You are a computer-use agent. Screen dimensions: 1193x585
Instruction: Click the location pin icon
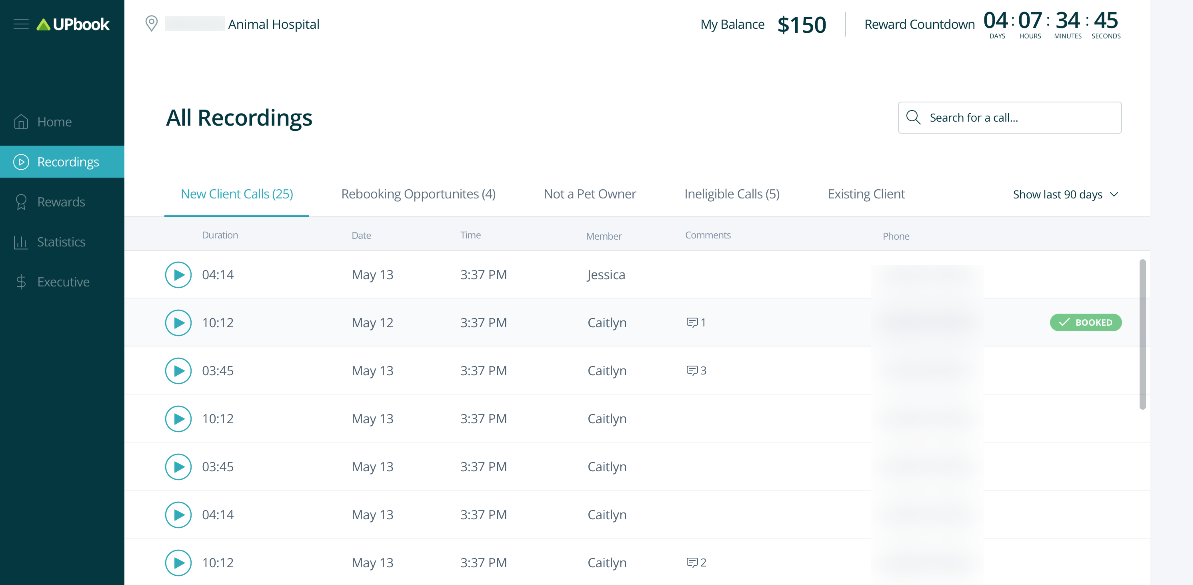[x=152, y=24]
